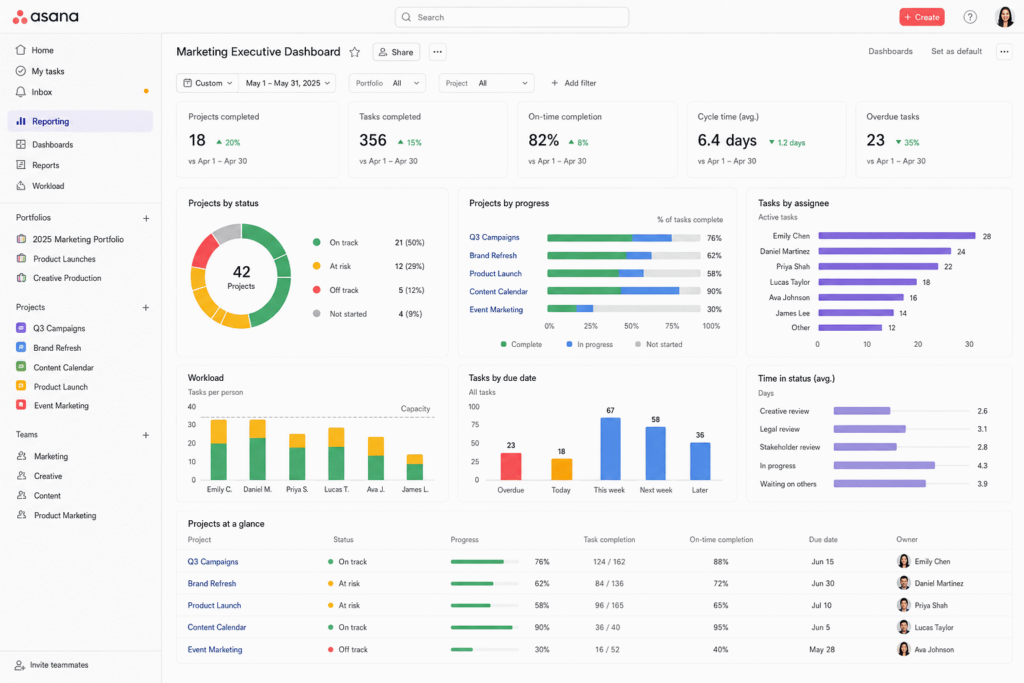Open the Reporting section in sidebar

(x=80, y=121)
